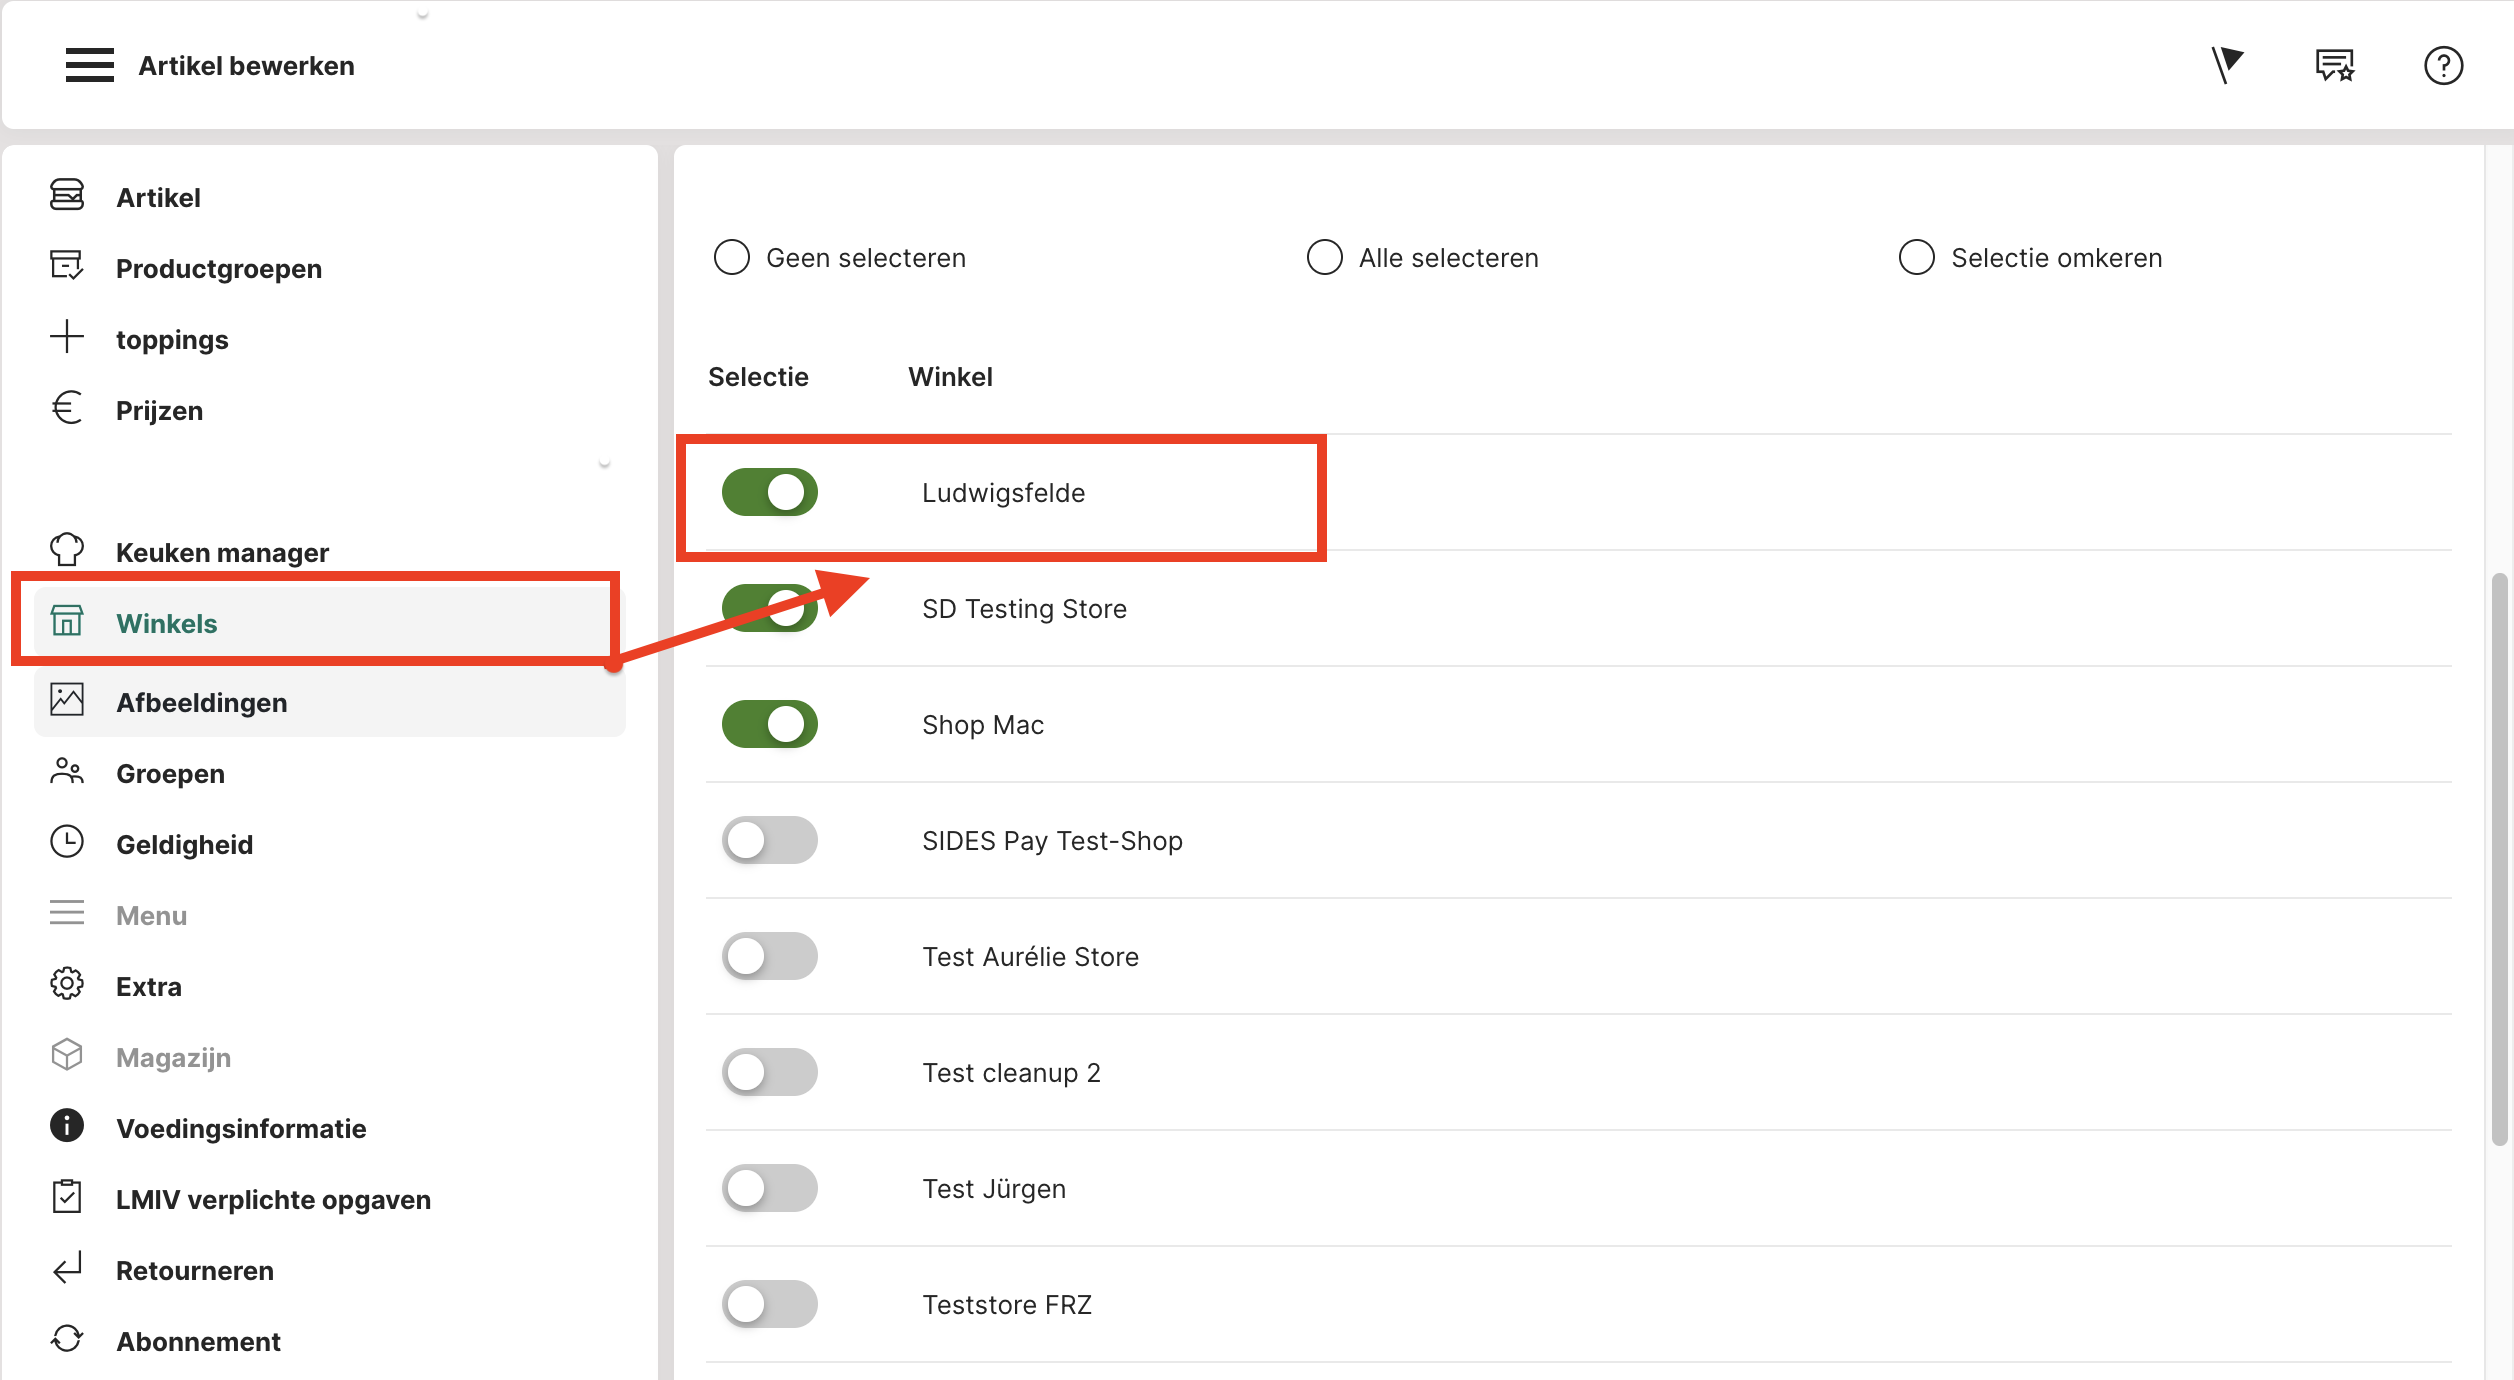Screen dimensions: 2514x1380
Task: Click the flag logo icon in header
Action: [x=2226, y=65]
